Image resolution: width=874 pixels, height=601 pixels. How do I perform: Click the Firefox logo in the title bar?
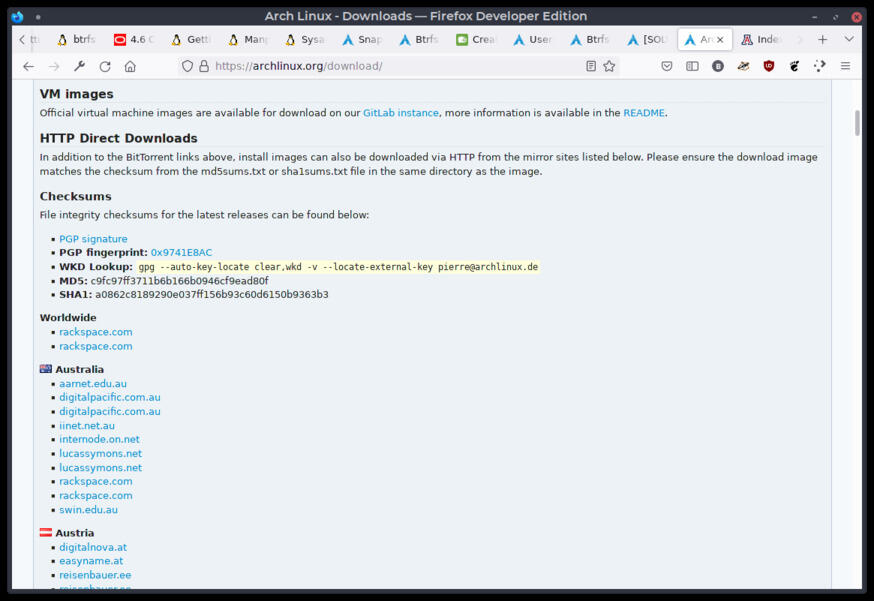coord(17,16)
